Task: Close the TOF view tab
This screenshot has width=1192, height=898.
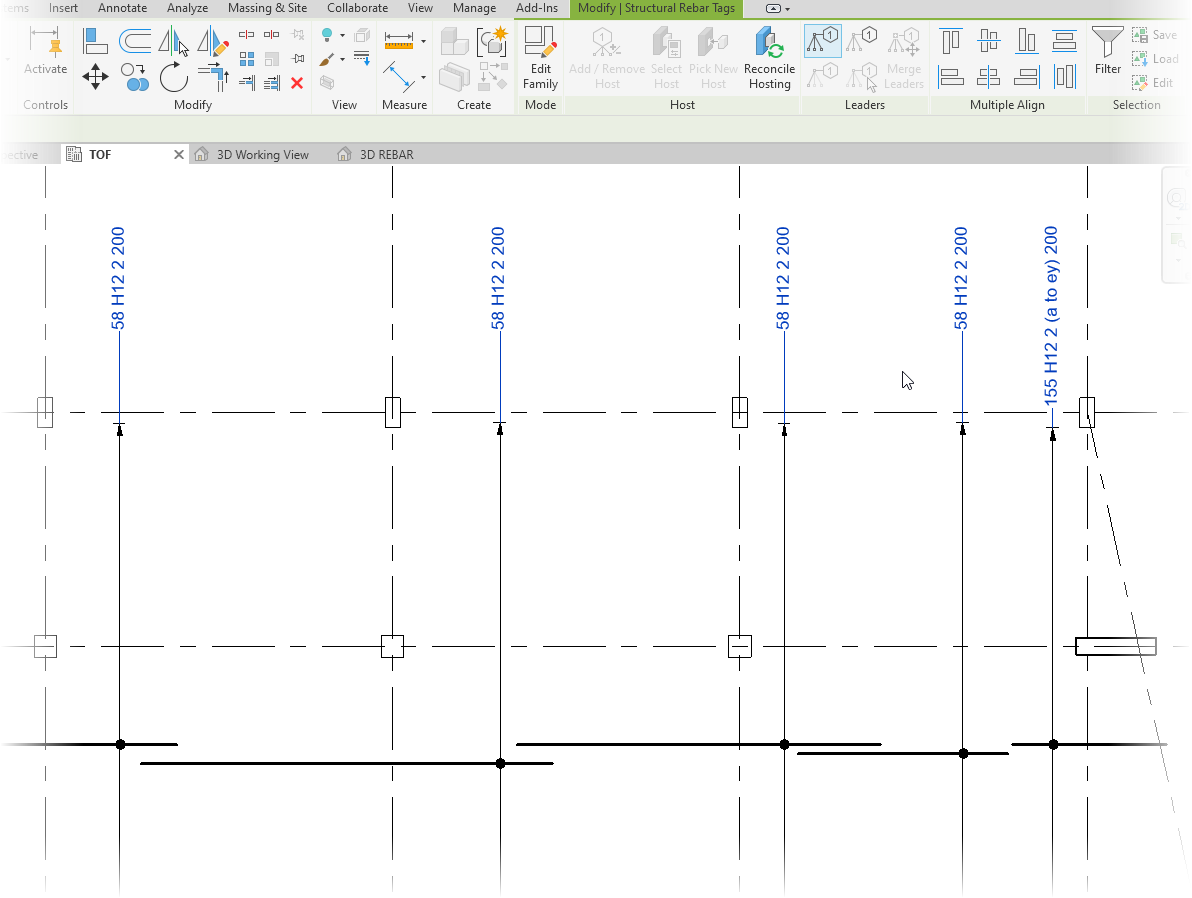Action: (179, 155)
